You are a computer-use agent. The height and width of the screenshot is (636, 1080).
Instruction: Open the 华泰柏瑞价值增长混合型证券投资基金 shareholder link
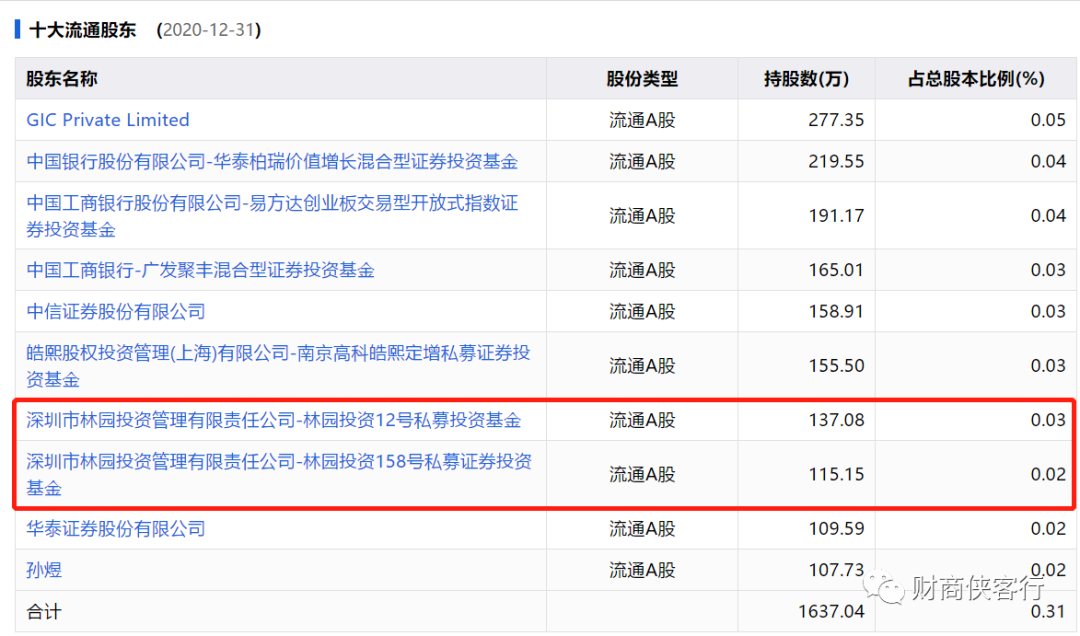[x=272, y=161]
